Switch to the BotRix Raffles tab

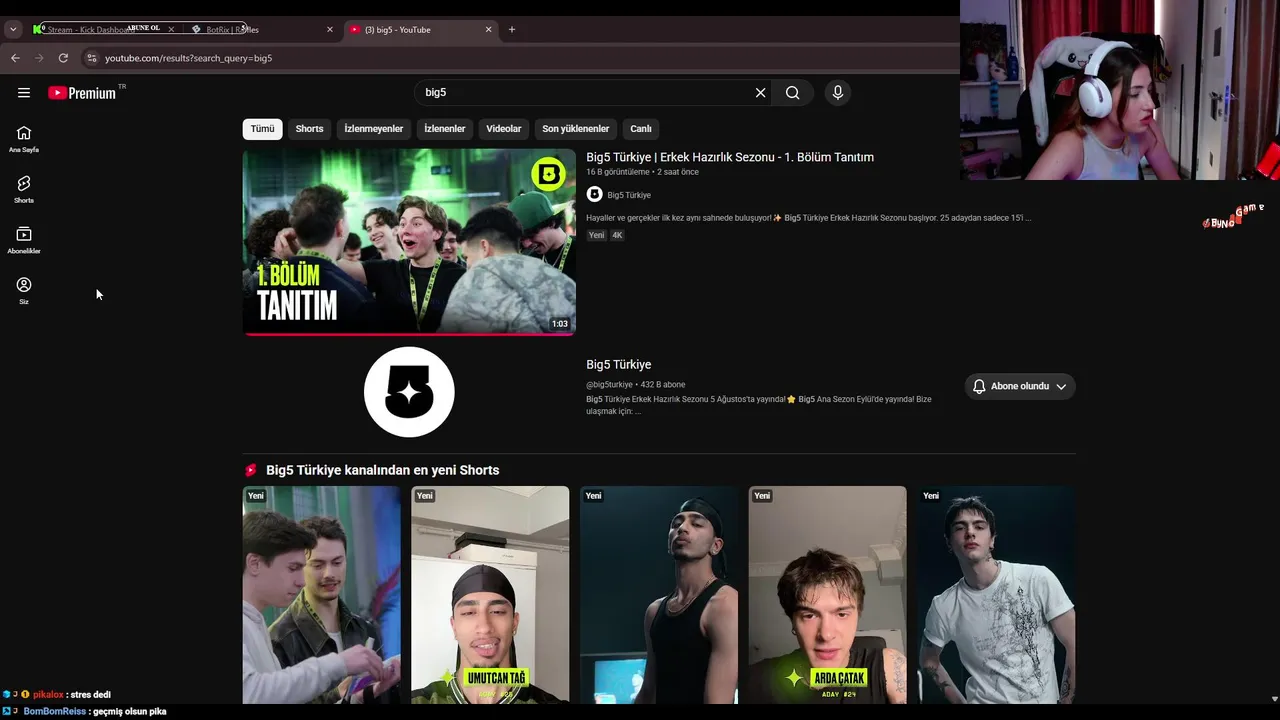[262, 29]
